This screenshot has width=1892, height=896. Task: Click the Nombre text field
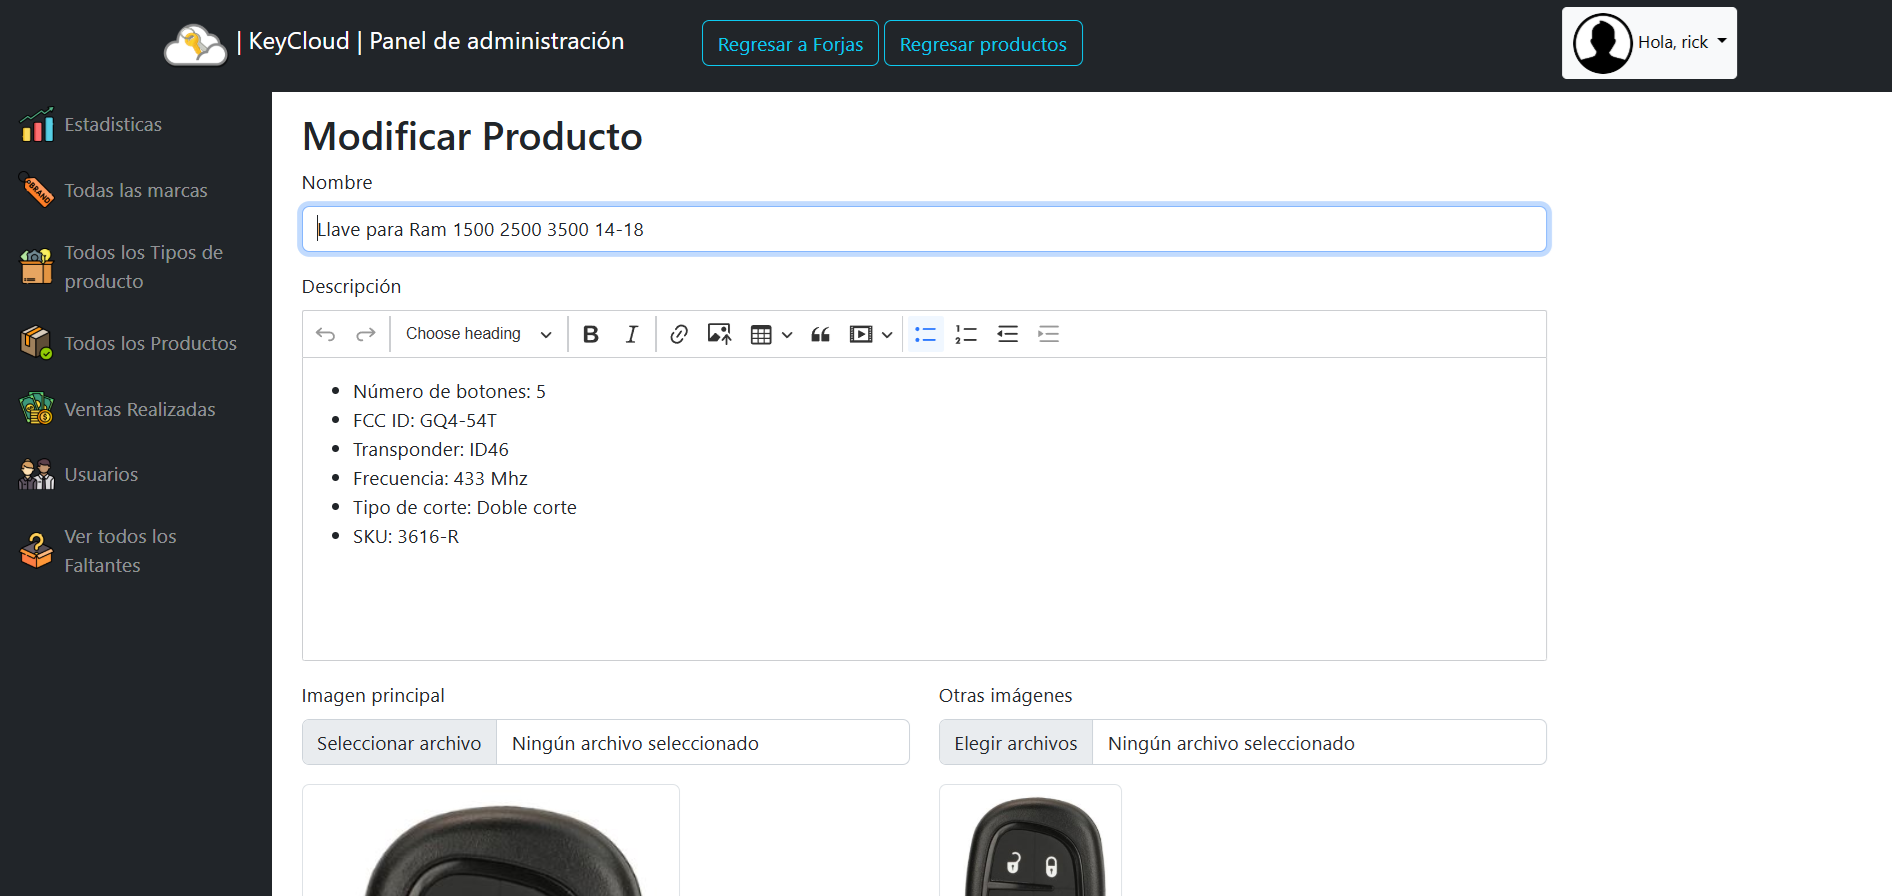point(924,230)
